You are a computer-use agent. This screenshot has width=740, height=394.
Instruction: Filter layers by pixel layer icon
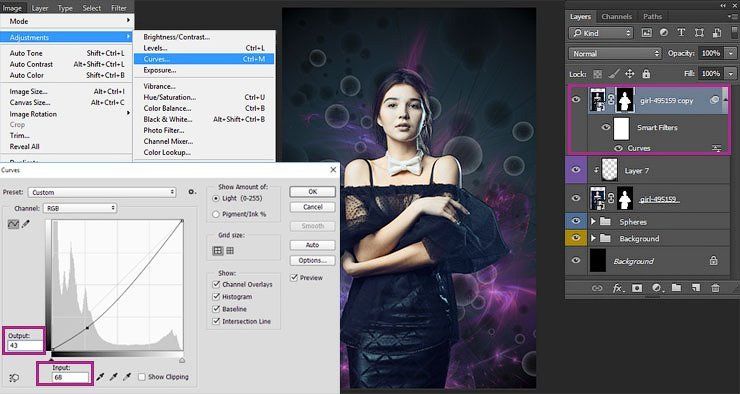click(647, 33)
